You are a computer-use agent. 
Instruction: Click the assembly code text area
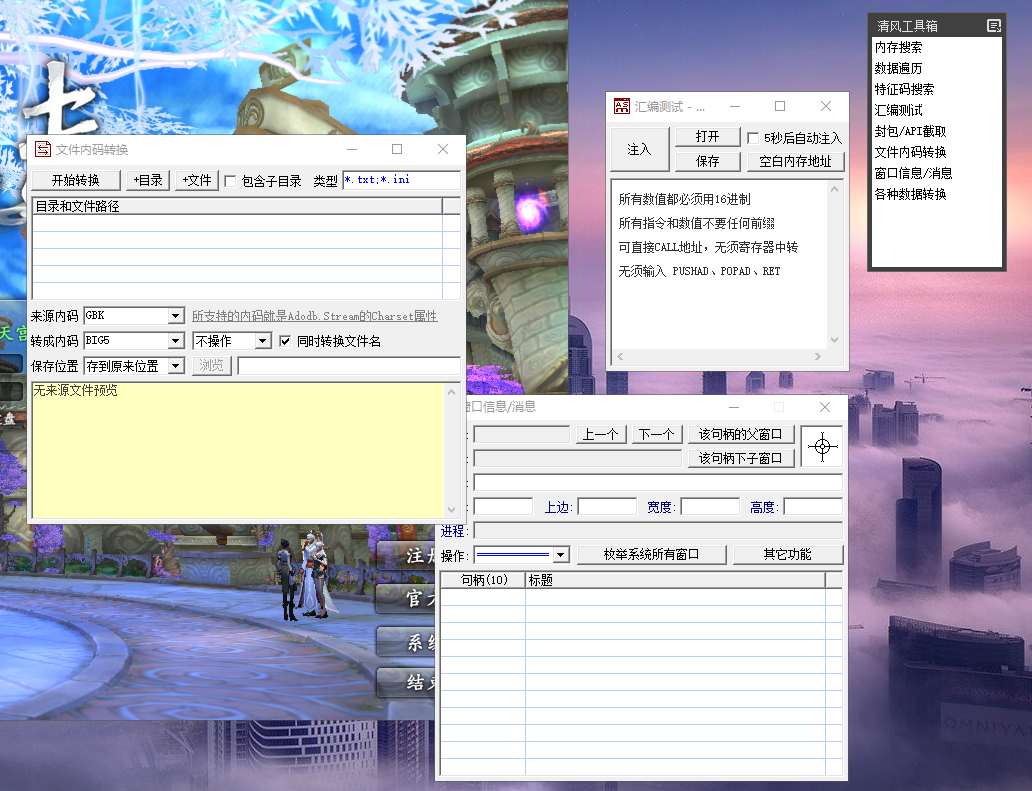pos(719,263)
